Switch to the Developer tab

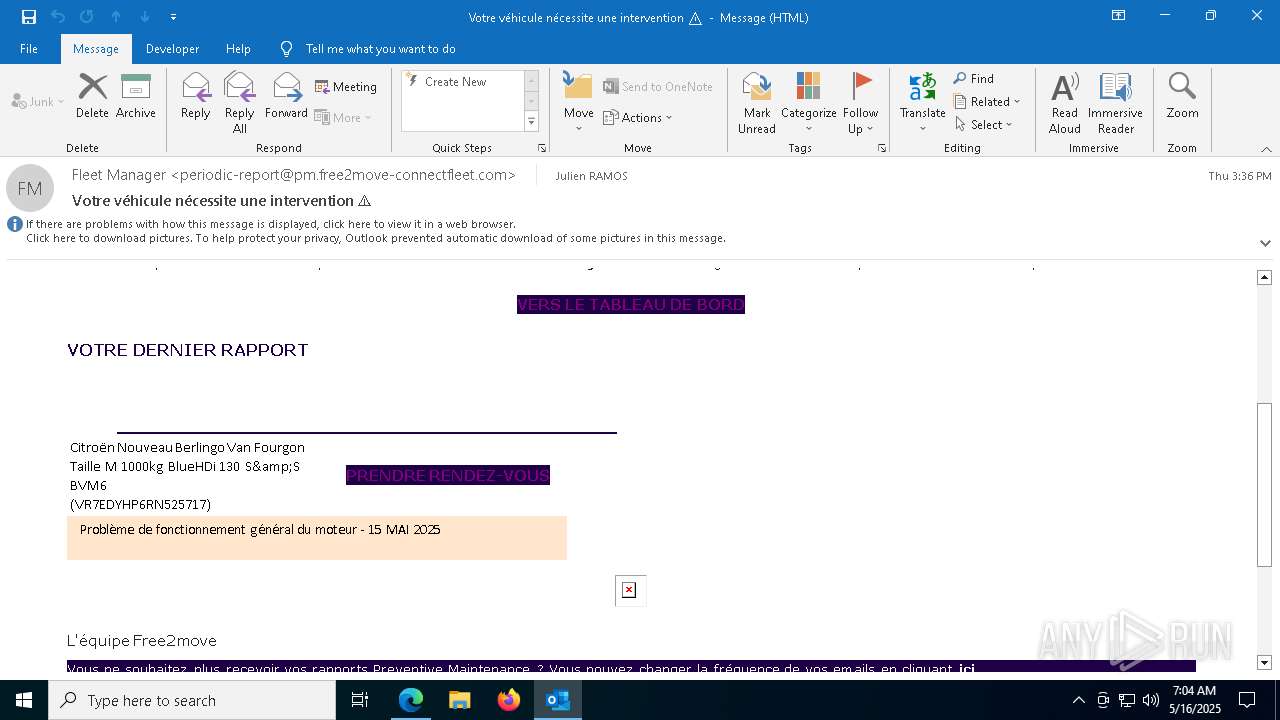click(172, 48)
